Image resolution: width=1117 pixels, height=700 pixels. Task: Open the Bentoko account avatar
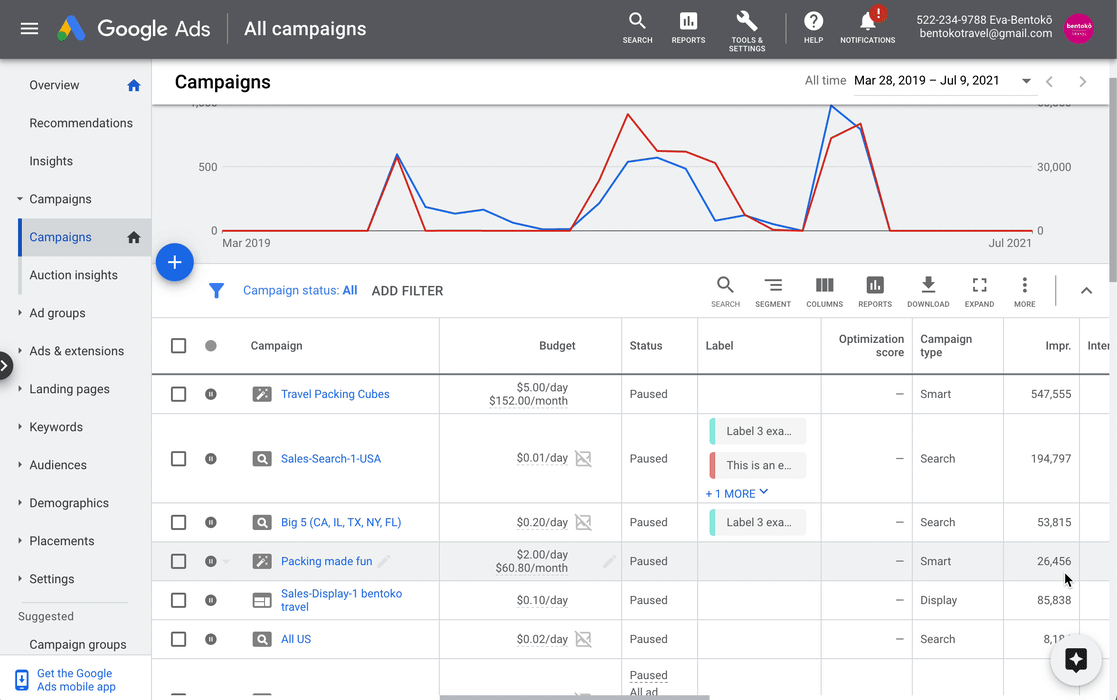point(1079,28)
